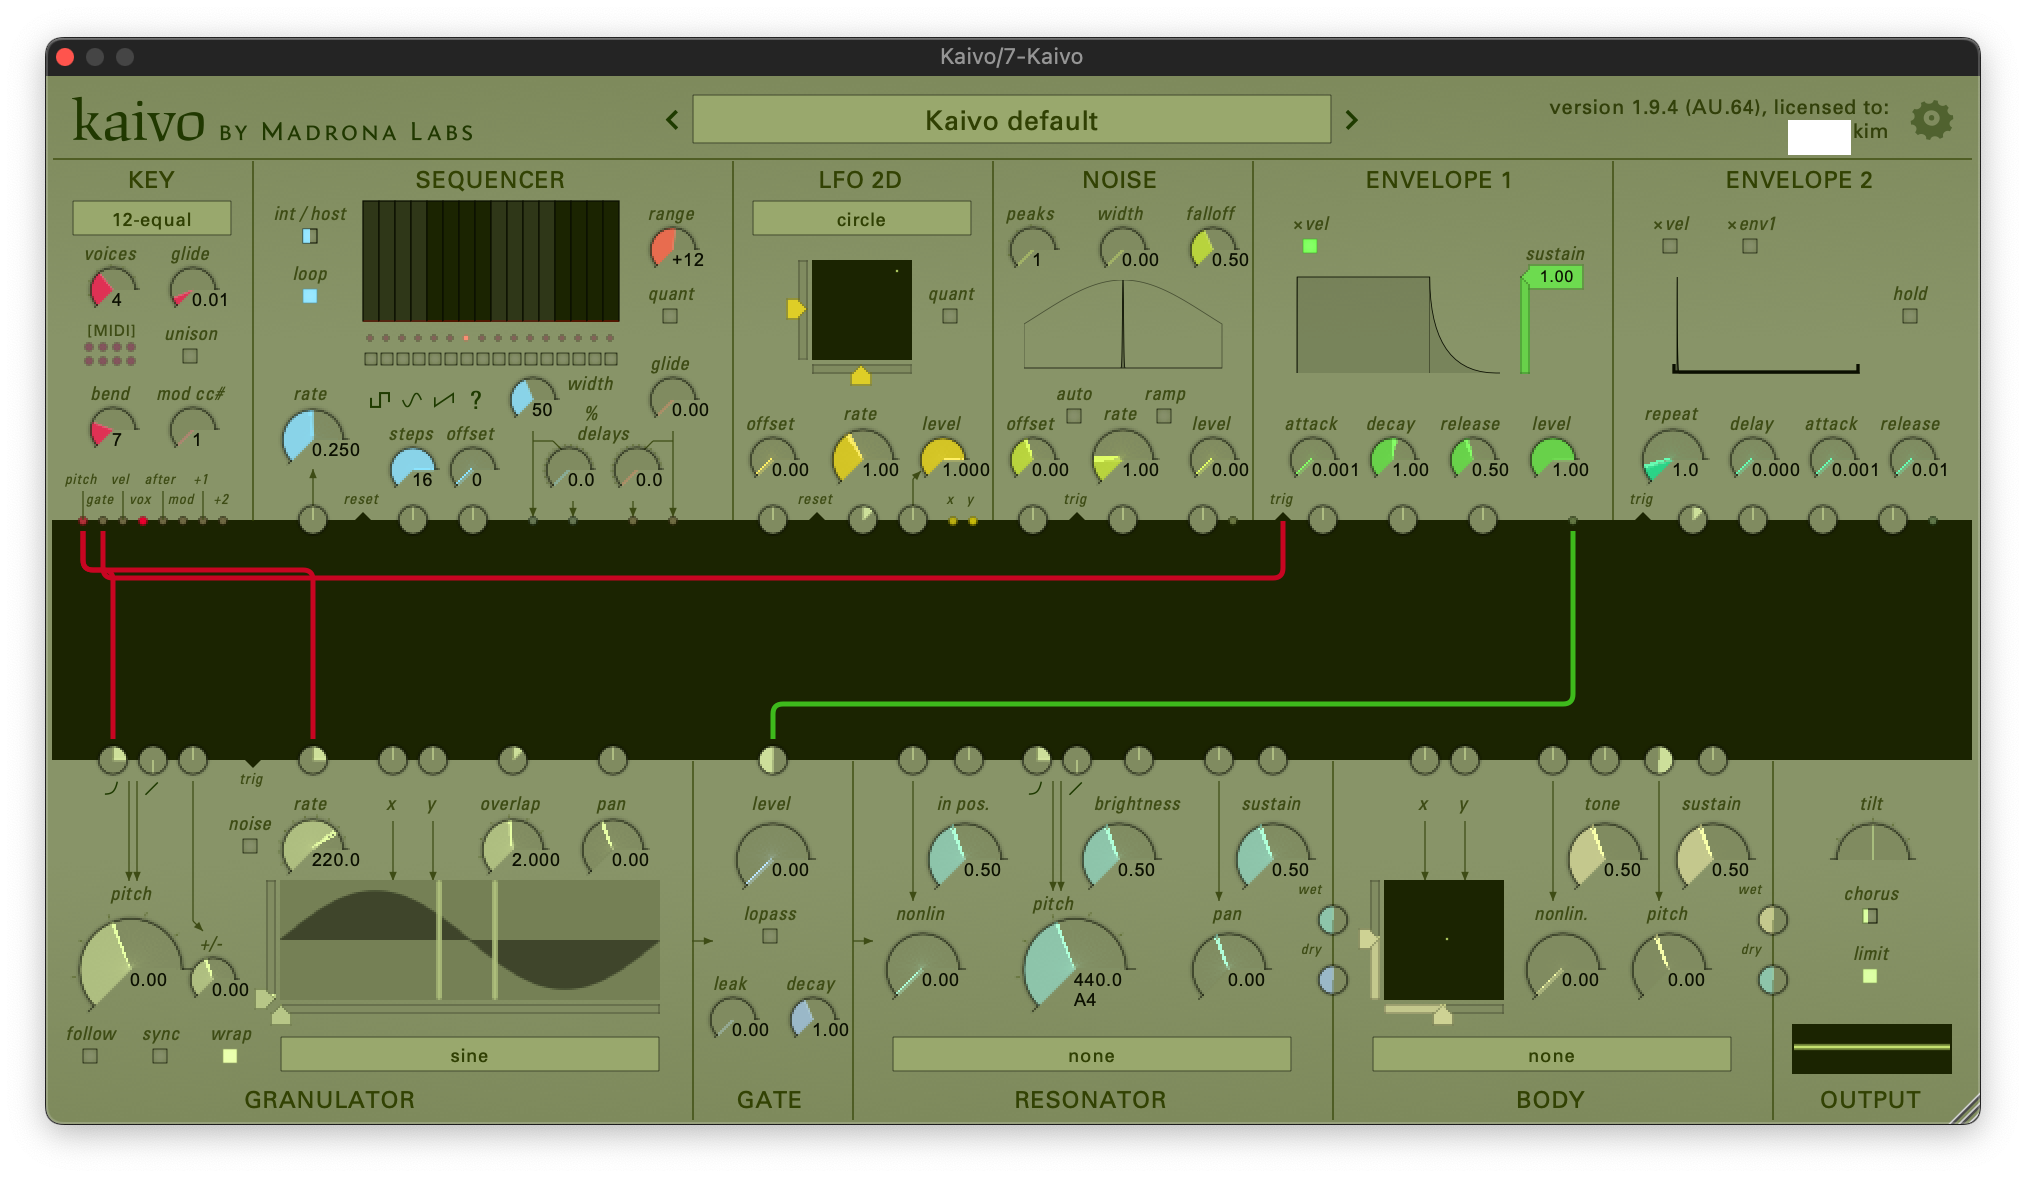2026x1178 pixels.
Task: Select the sawtooth sequencer shape icon
Action: 444,400
